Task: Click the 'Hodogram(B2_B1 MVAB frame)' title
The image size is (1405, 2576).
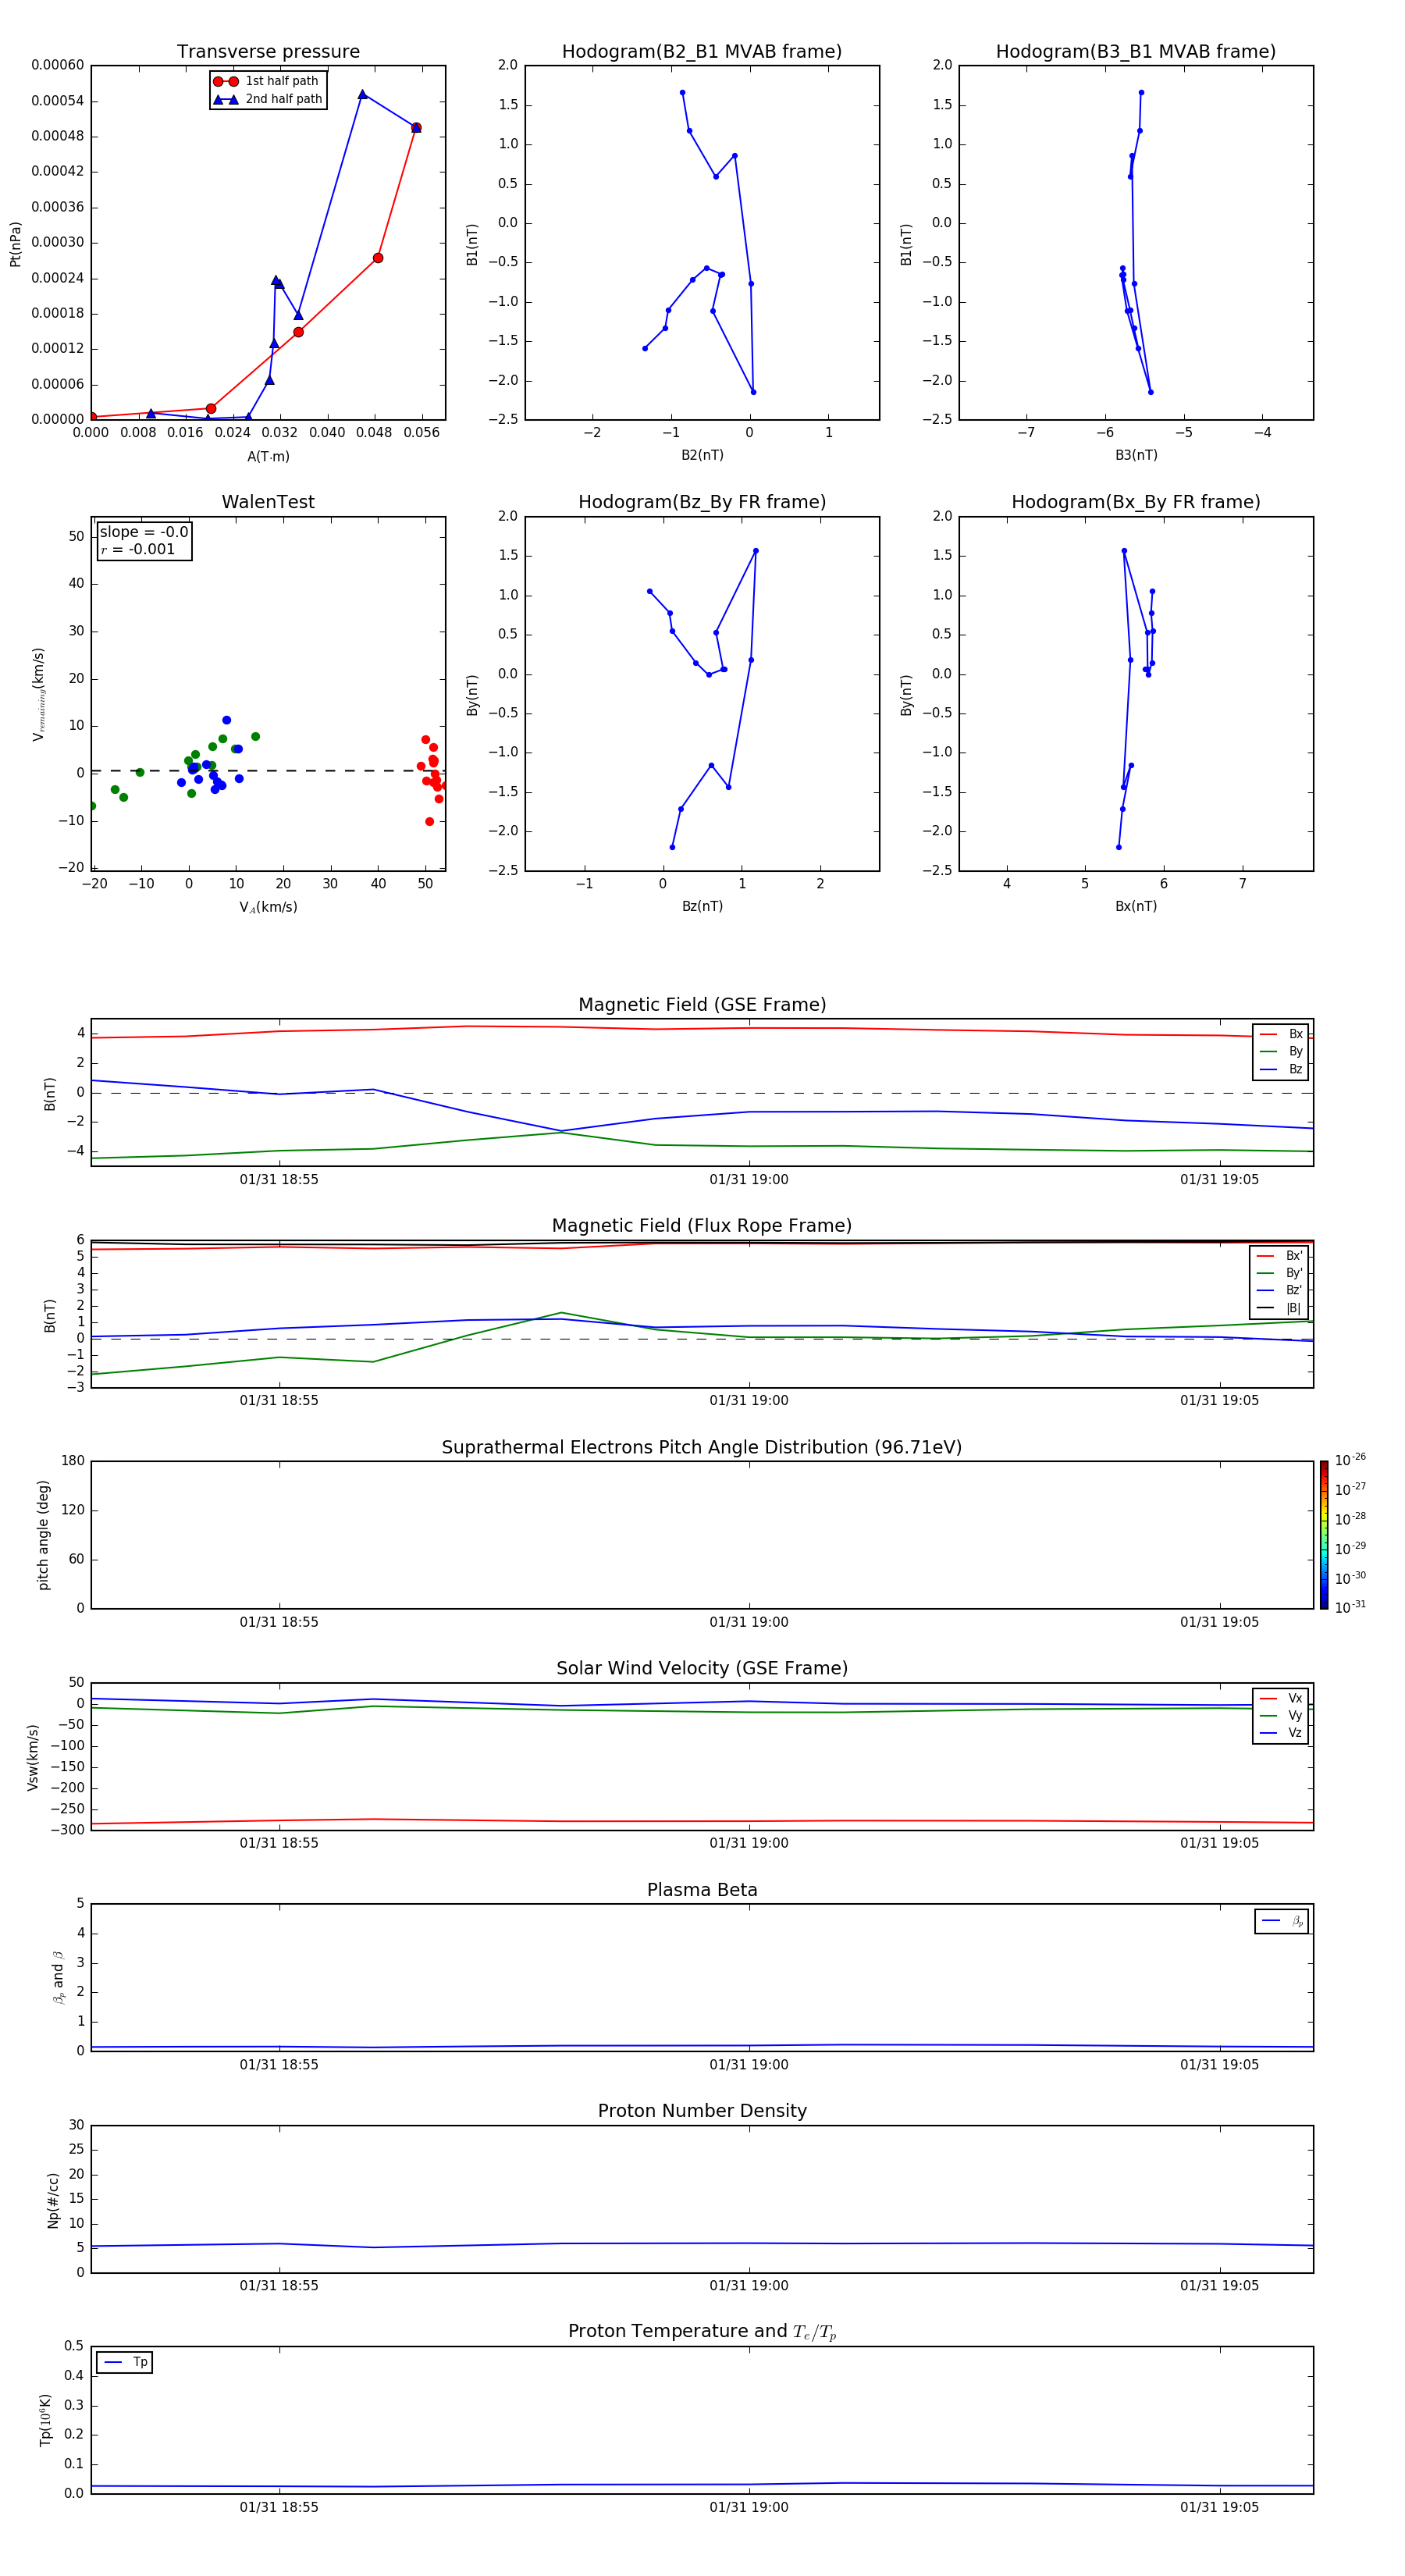Action: (702, 51)
